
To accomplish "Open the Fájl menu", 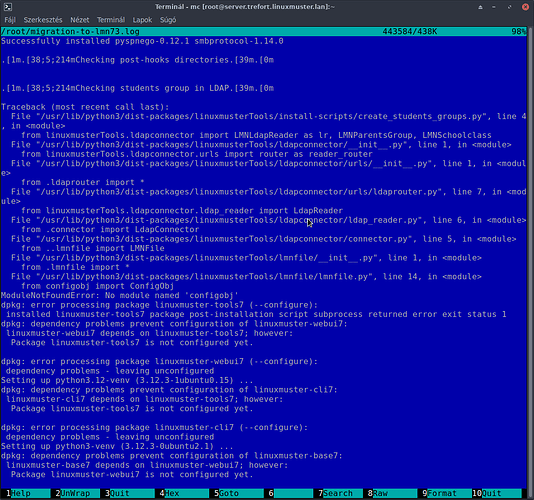I will pos(10,20).
